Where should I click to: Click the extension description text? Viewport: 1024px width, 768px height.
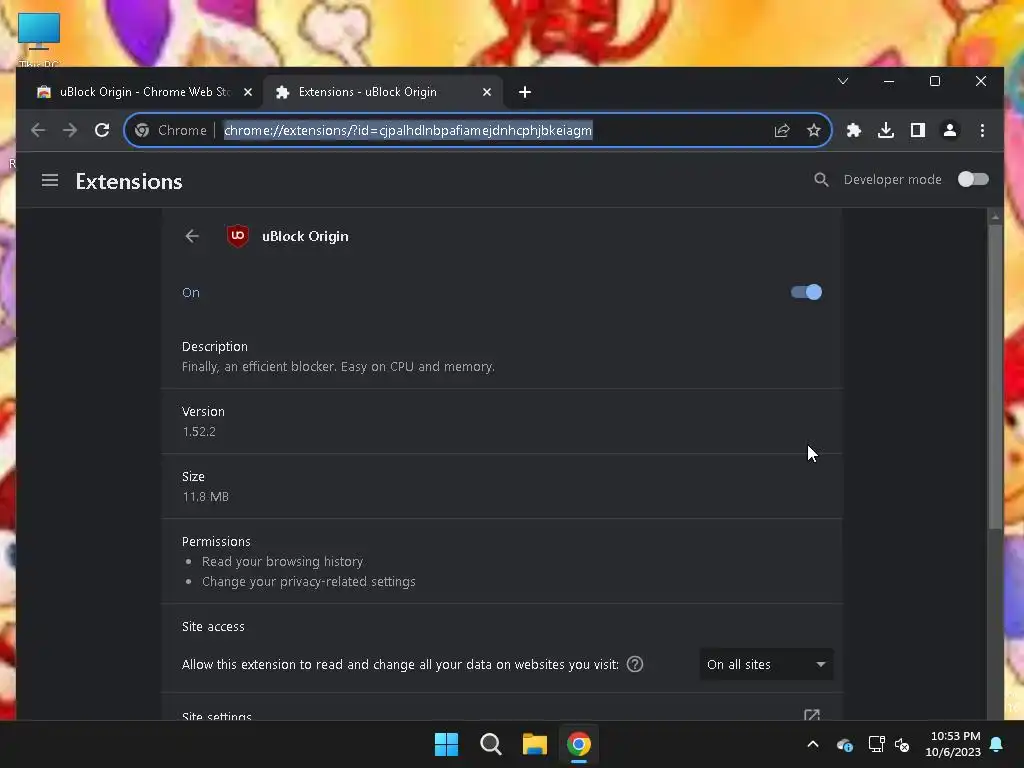pos(338,367)
